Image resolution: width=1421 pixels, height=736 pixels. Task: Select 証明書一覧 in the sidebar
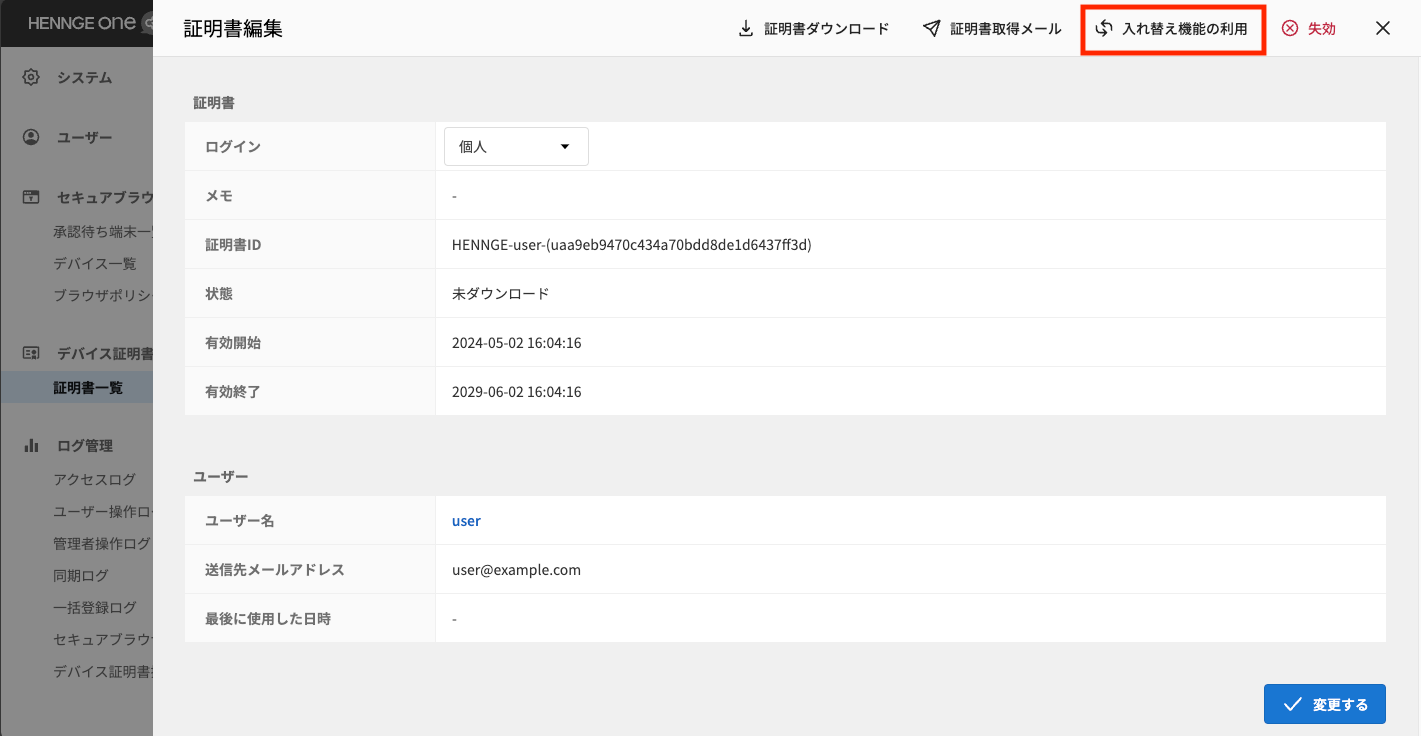point(88,387)
